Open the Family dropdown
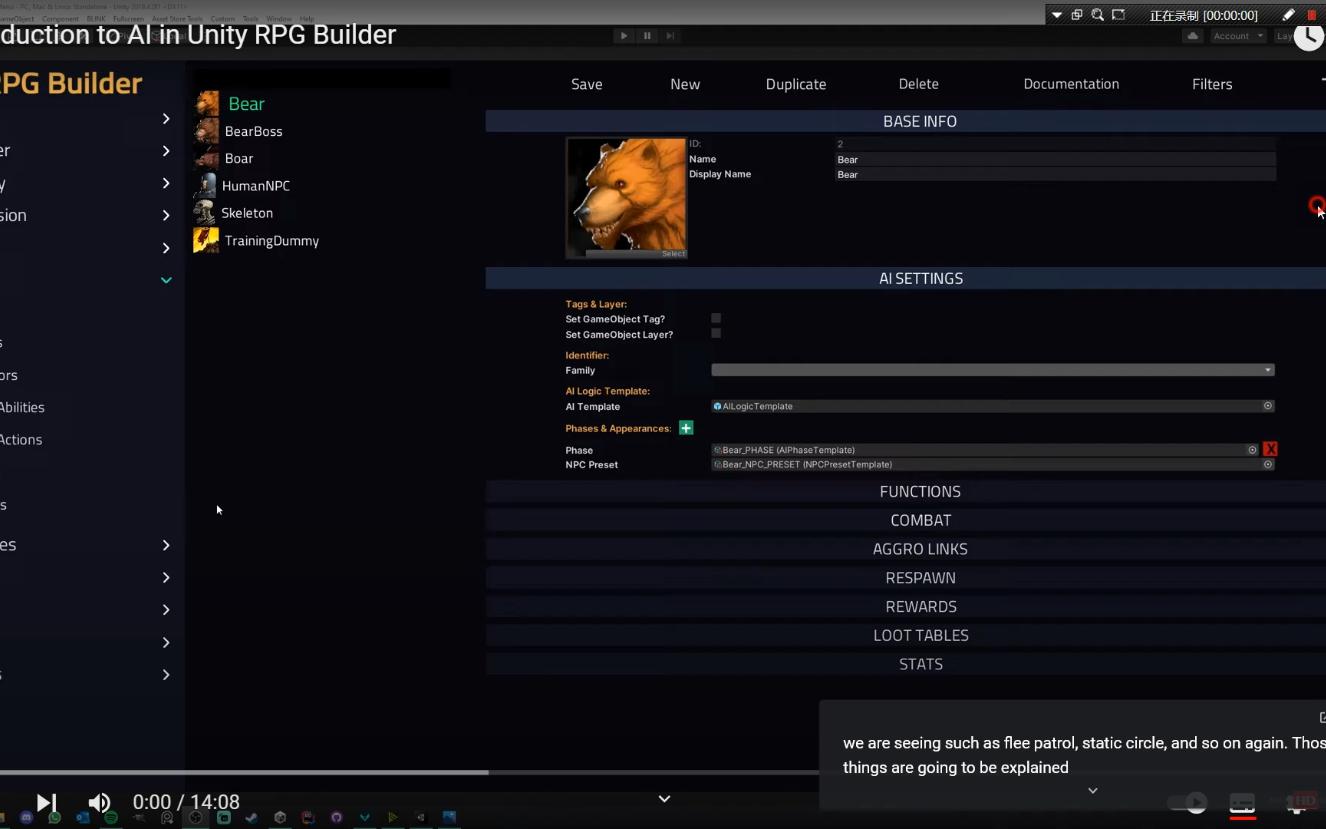Viewport: 1326px width, 829px height. click(992, 369)
